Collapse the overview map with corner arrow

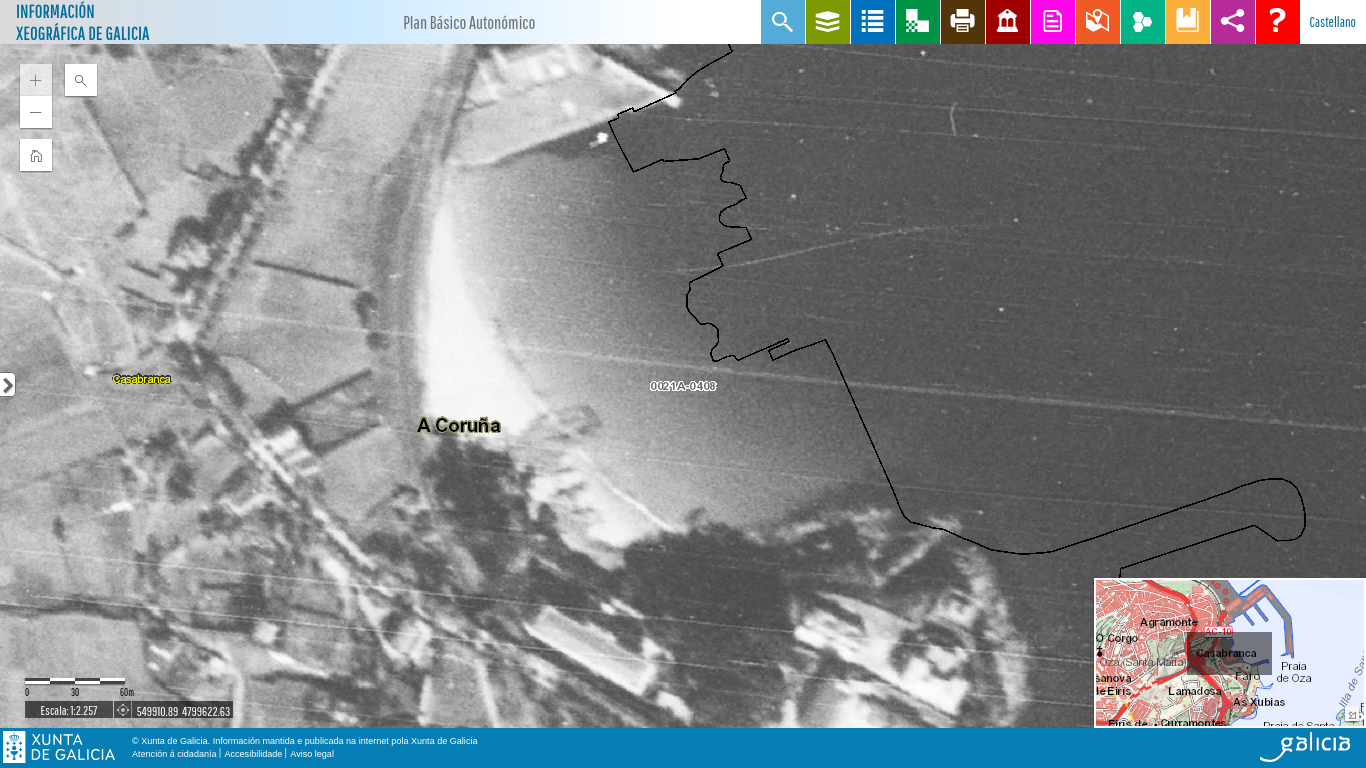pos(1353,716)
